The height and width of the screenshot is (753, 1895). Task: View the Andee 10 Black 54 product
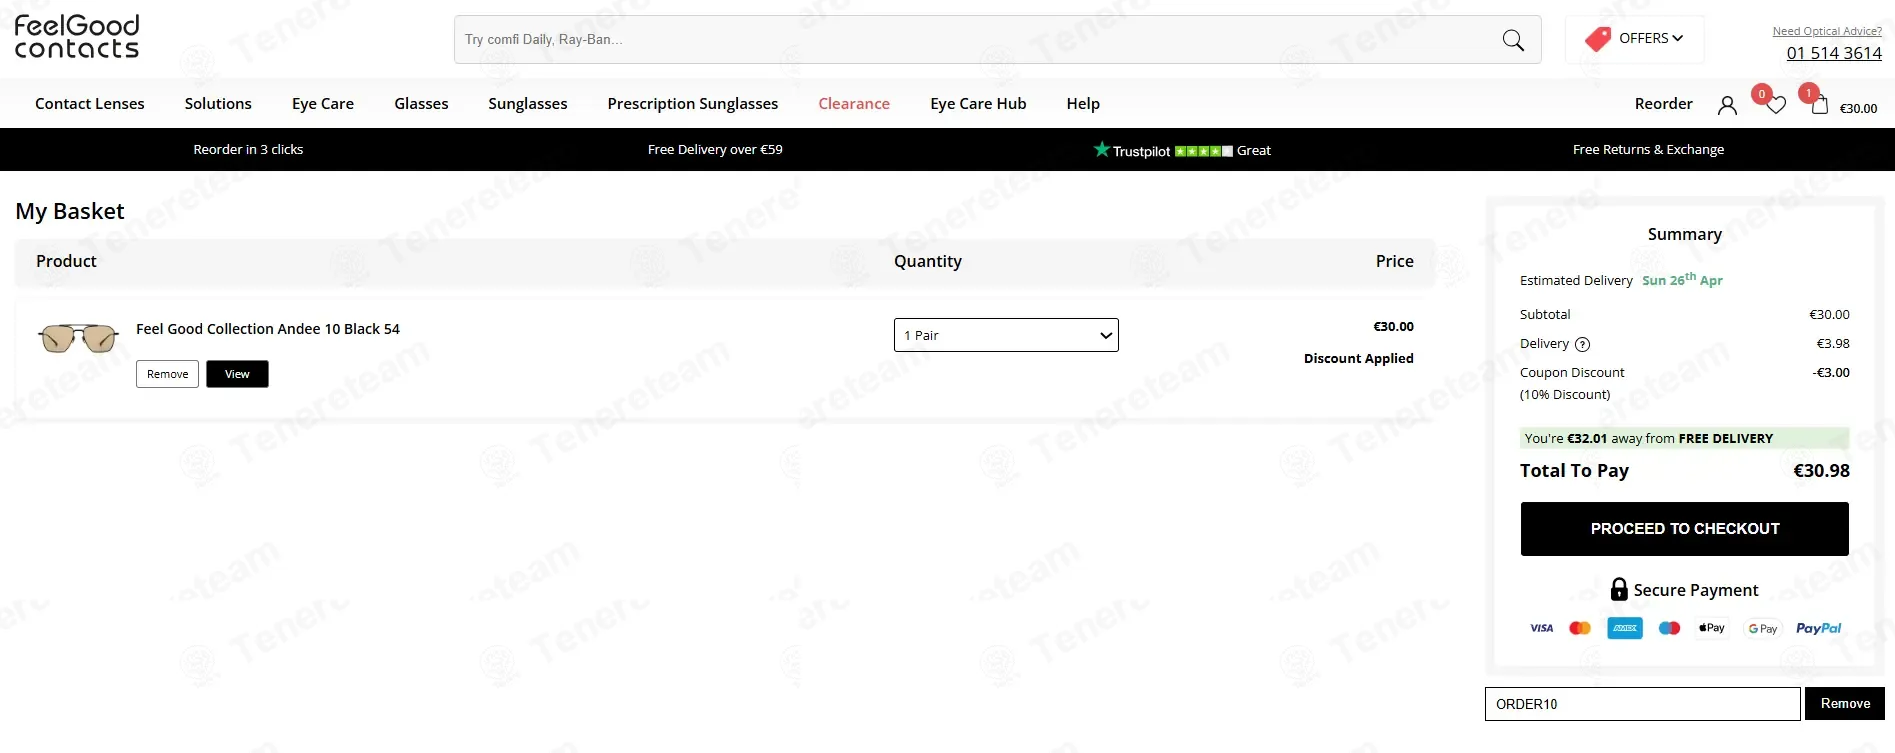coord(237,374)
